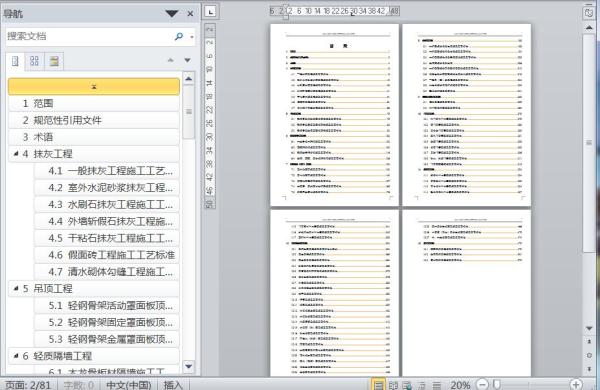
Task: Open zoom dialog via 20% label
Action: pos(460,385)
